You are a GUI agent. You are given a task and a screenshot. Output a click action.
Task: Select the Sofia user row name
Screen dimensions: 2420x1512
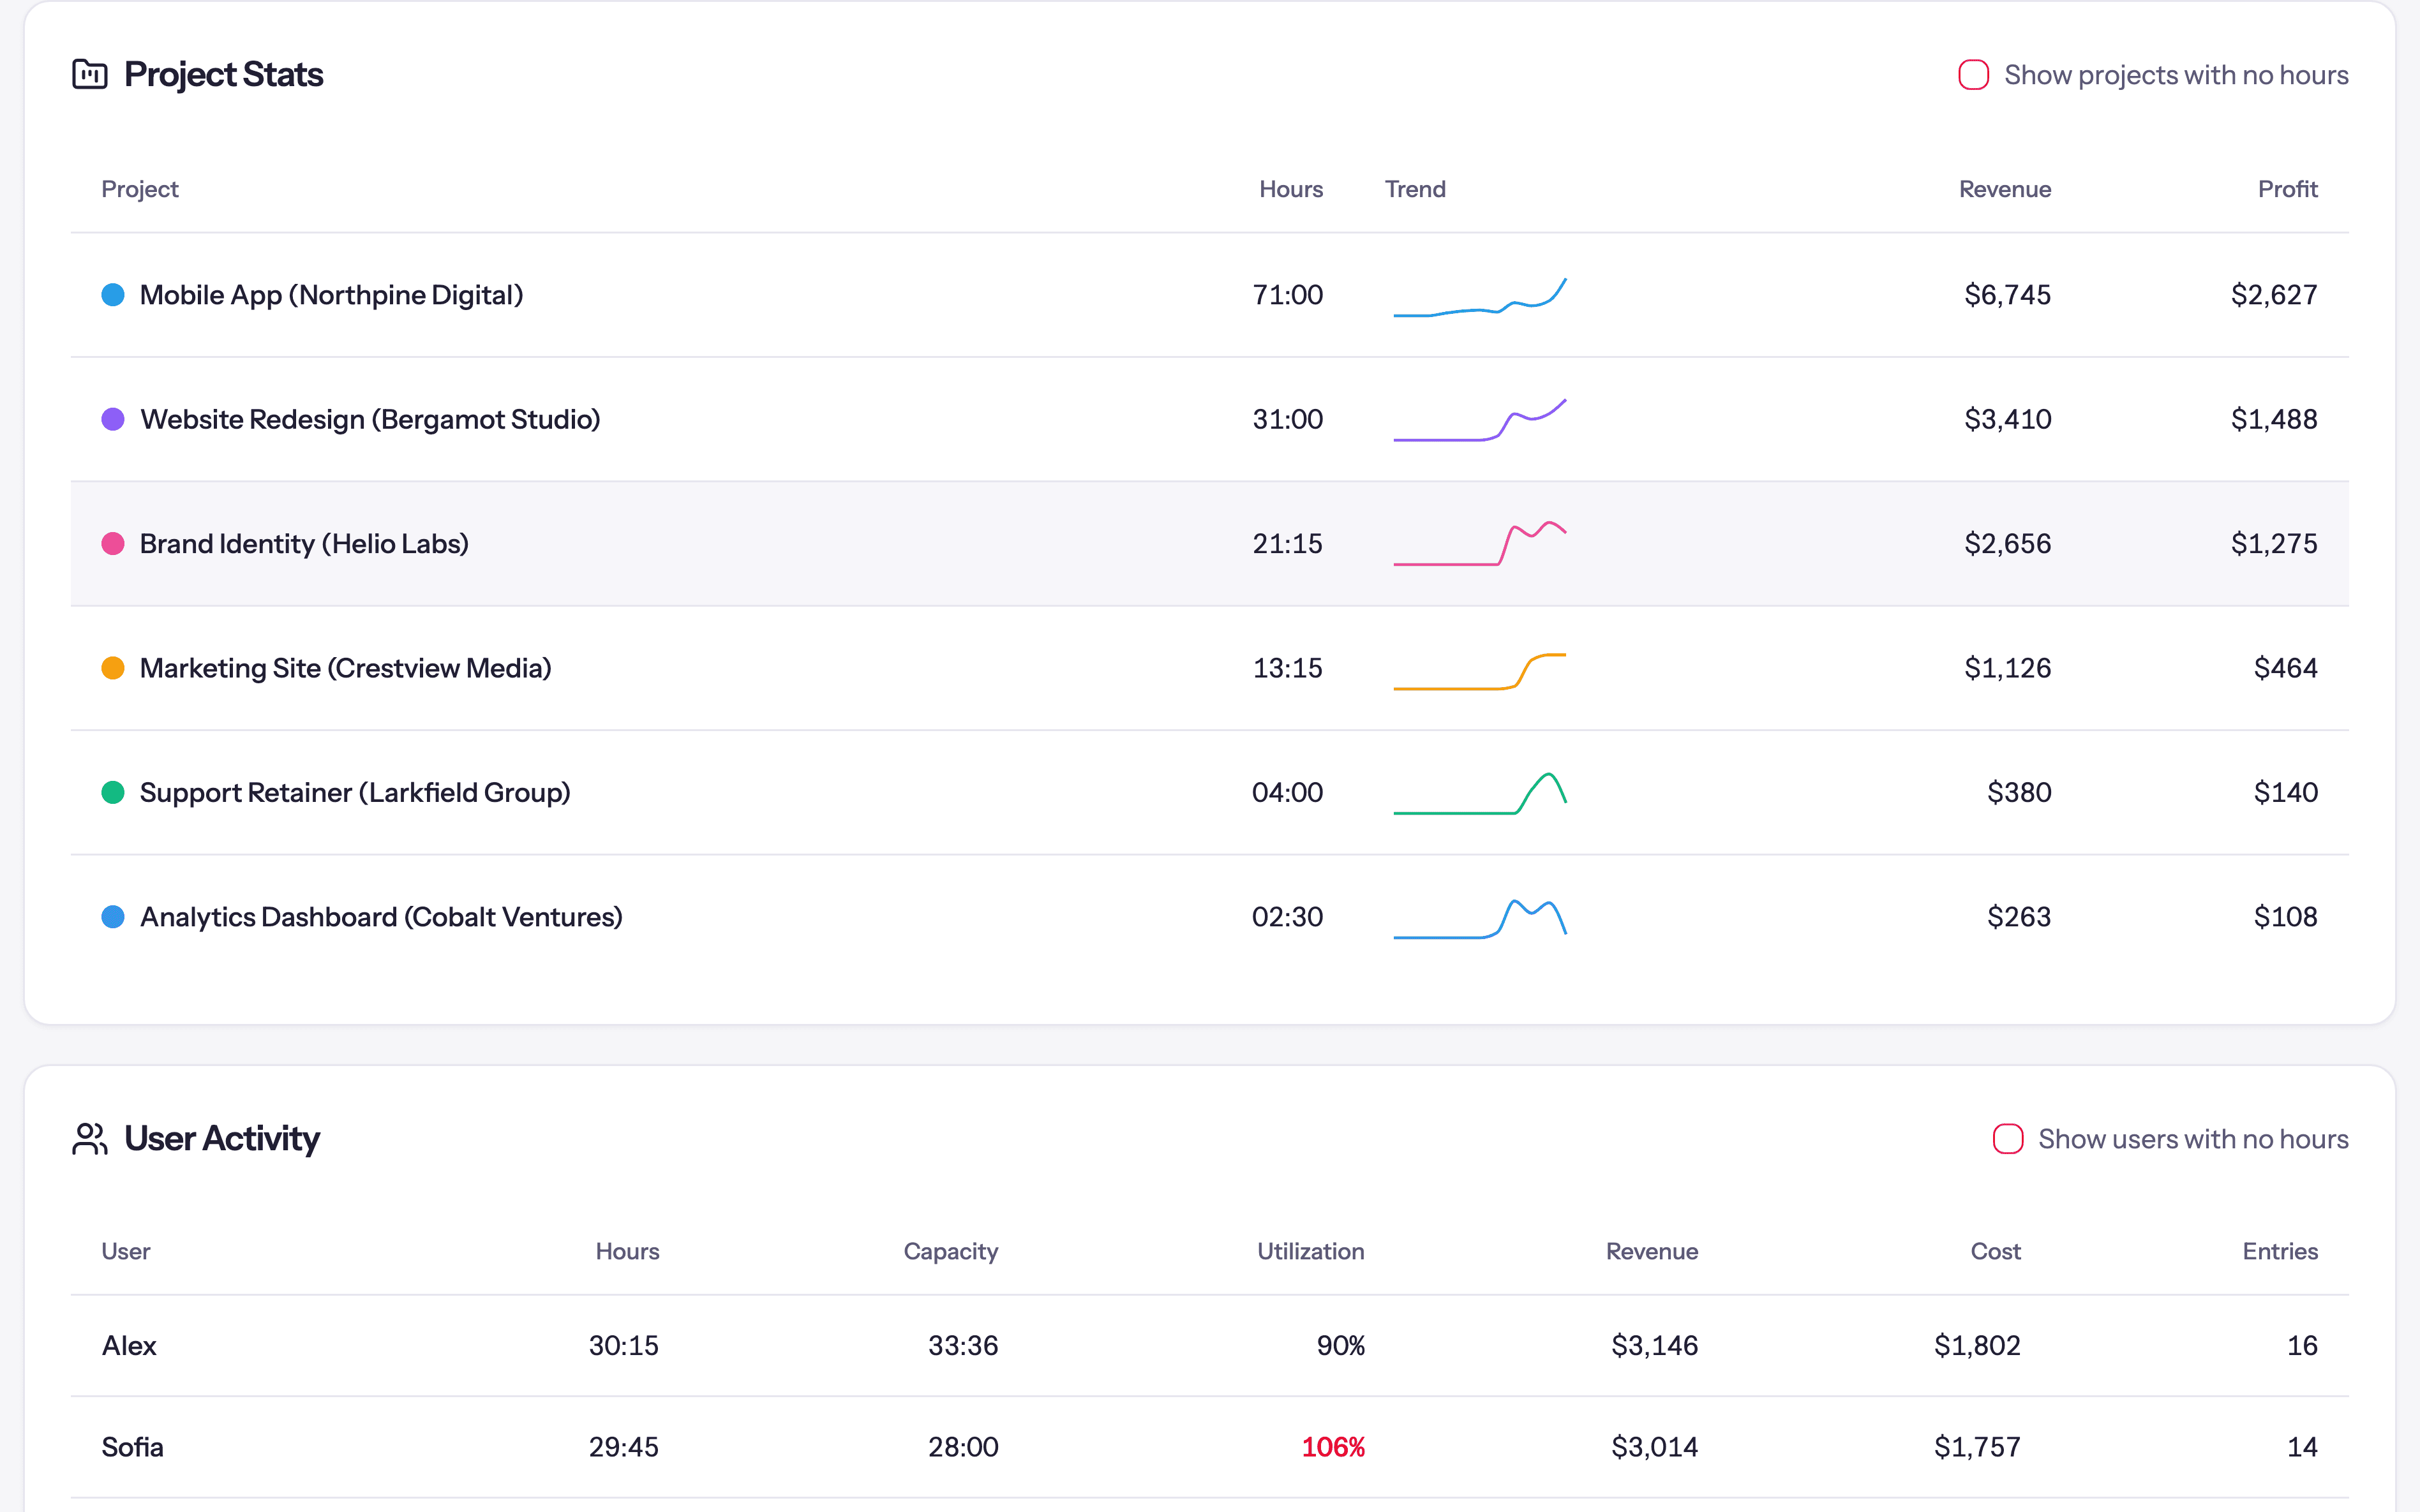(x=132, y=1447)
